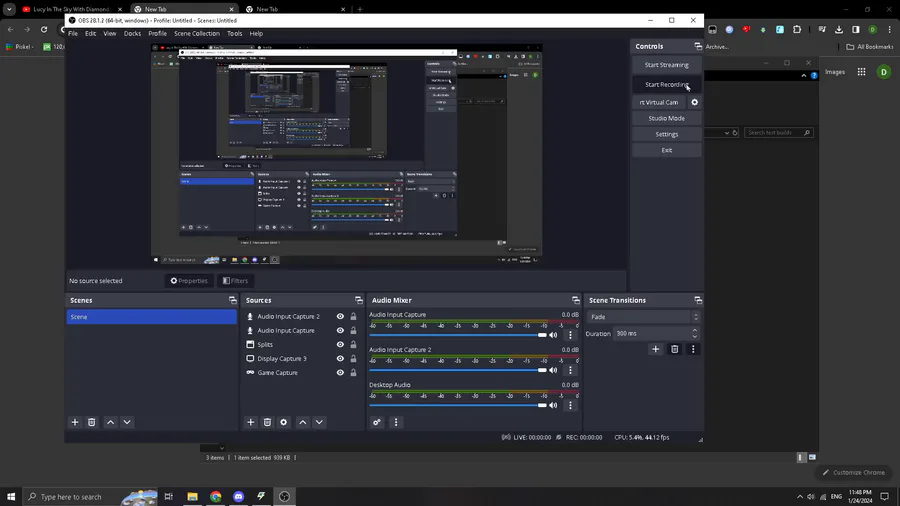Image resolution: width=900 pixels, height=506 pixels.
Task: Click the Exit button in Controls
Action: tap(666, 150)
